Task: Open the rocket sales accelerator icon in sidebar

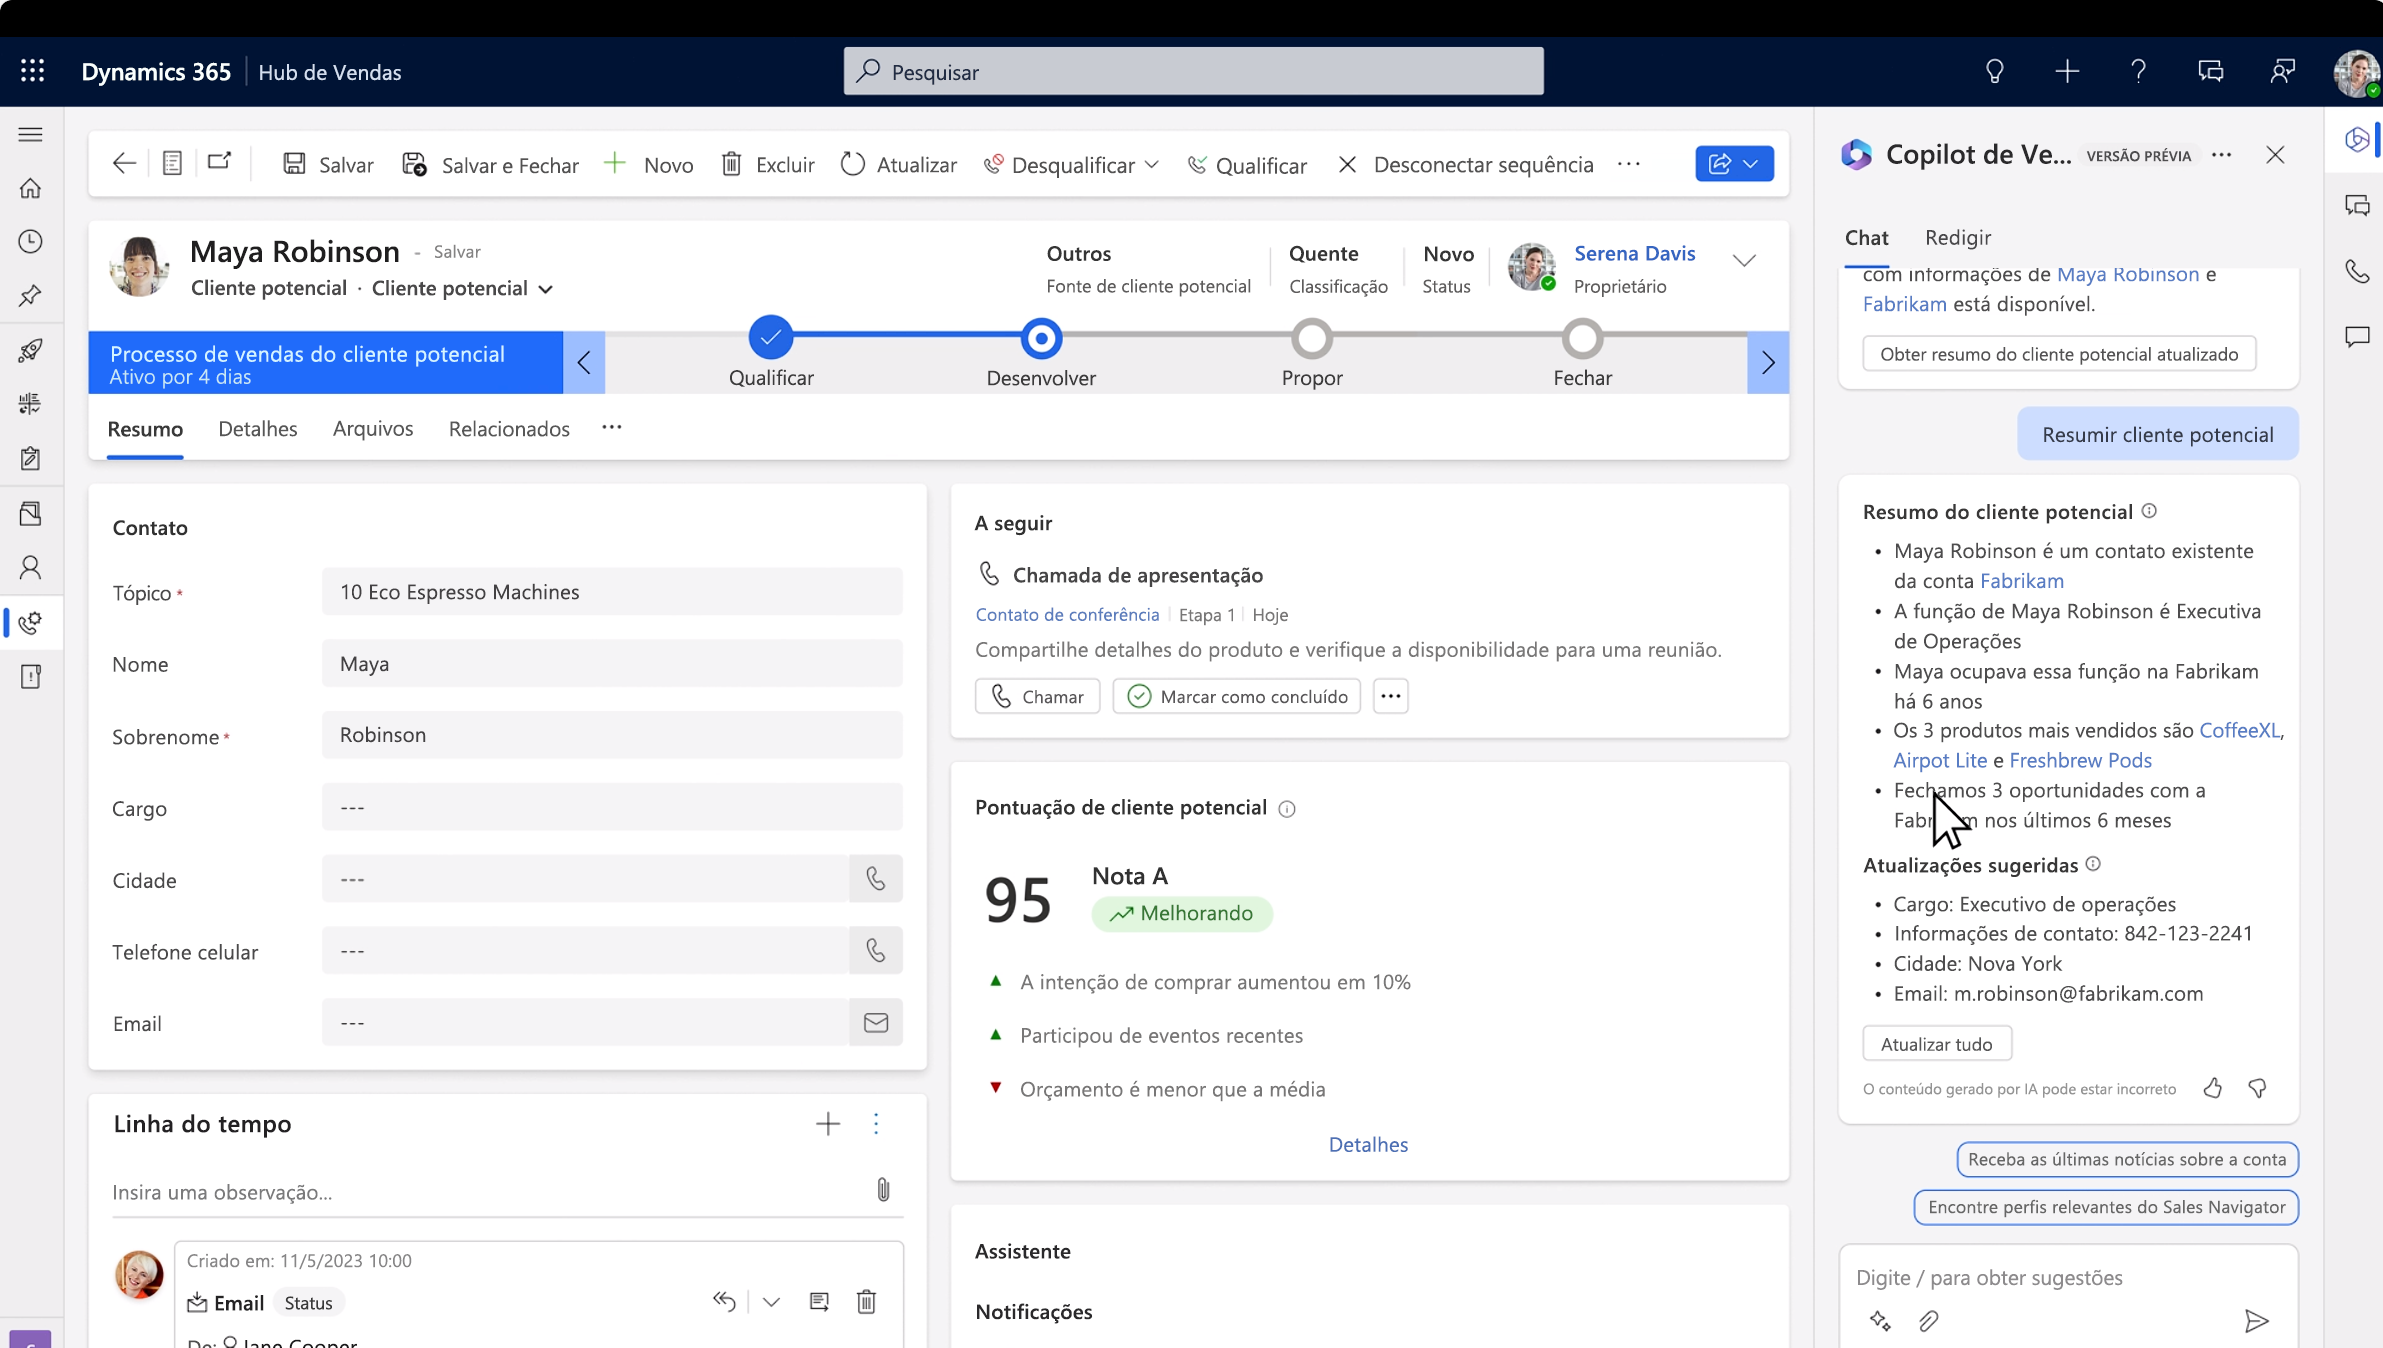Action: [31, 350]
